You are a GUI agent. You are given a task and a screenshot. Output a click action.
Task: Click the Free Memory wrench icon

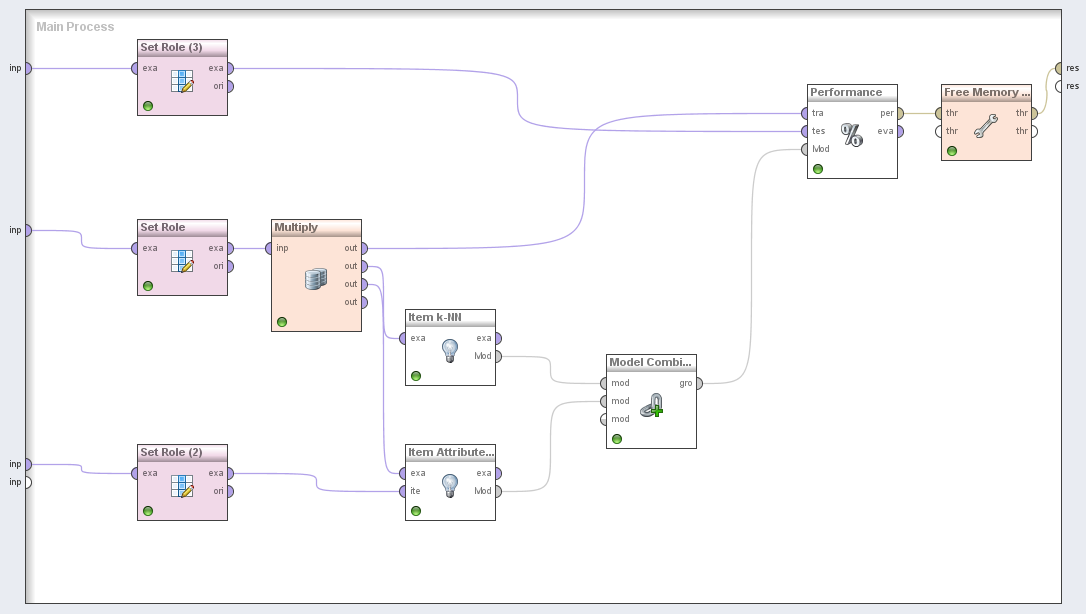click(985, 125)
